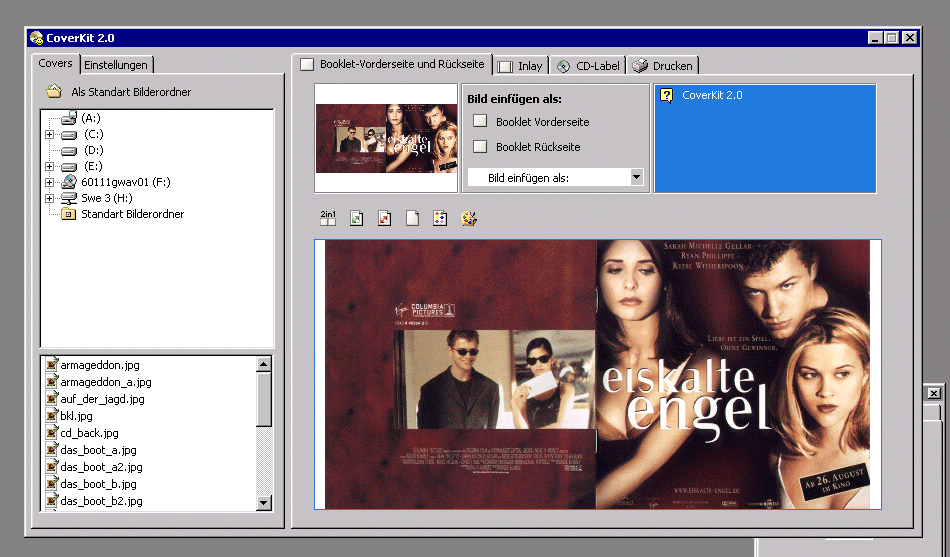This screenshot has width=950, height=557.
Task: Click the CD drive icon for F:
Action: pyautogui.click(x=68, y=182)
